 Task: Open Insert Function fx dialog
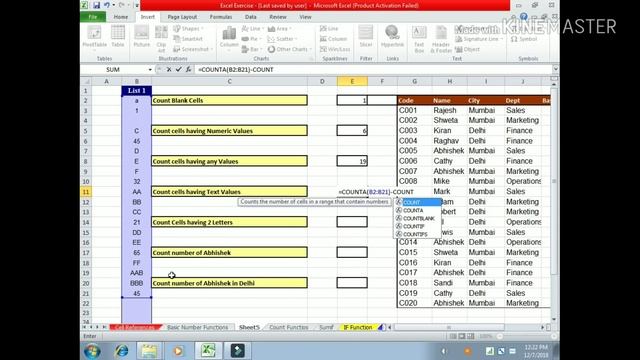click(x=188, y=69)
